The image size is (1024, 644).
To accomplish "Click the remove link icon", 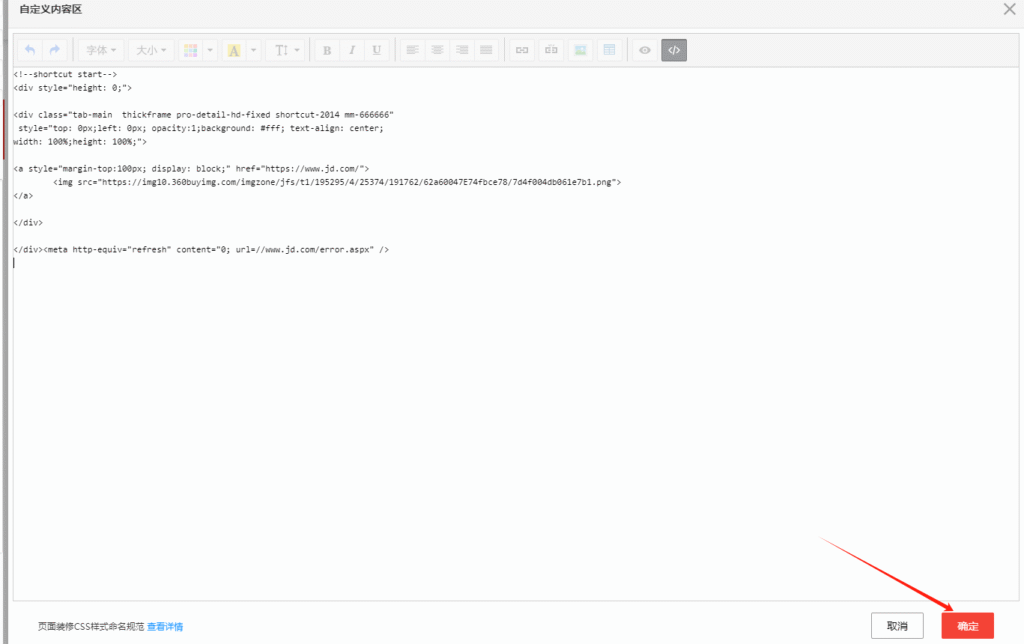I will click(551, 50).
